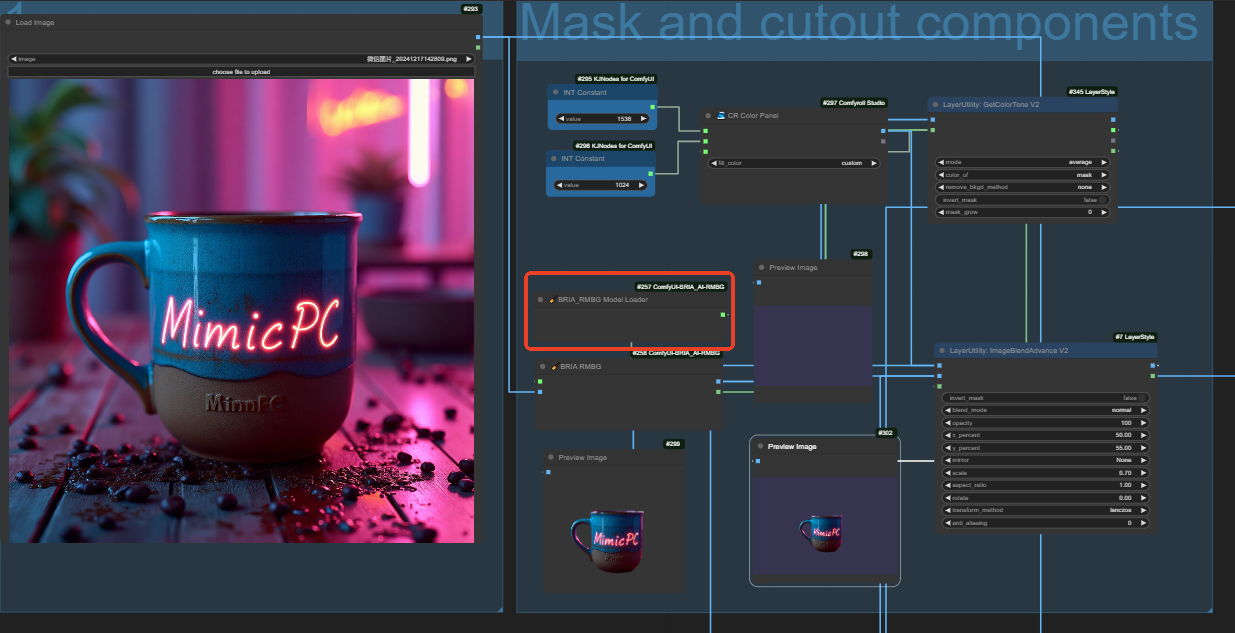1235x633 pixels.
Task: Open the fill_color dropdown in CR Color Panel
Action: coord(794,163)
